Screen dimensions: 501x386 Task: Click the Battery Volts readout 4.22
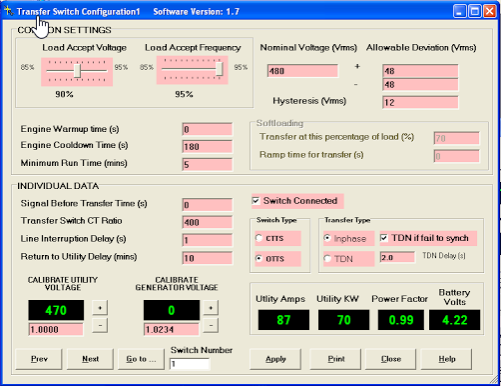click(x=455, y=320)
